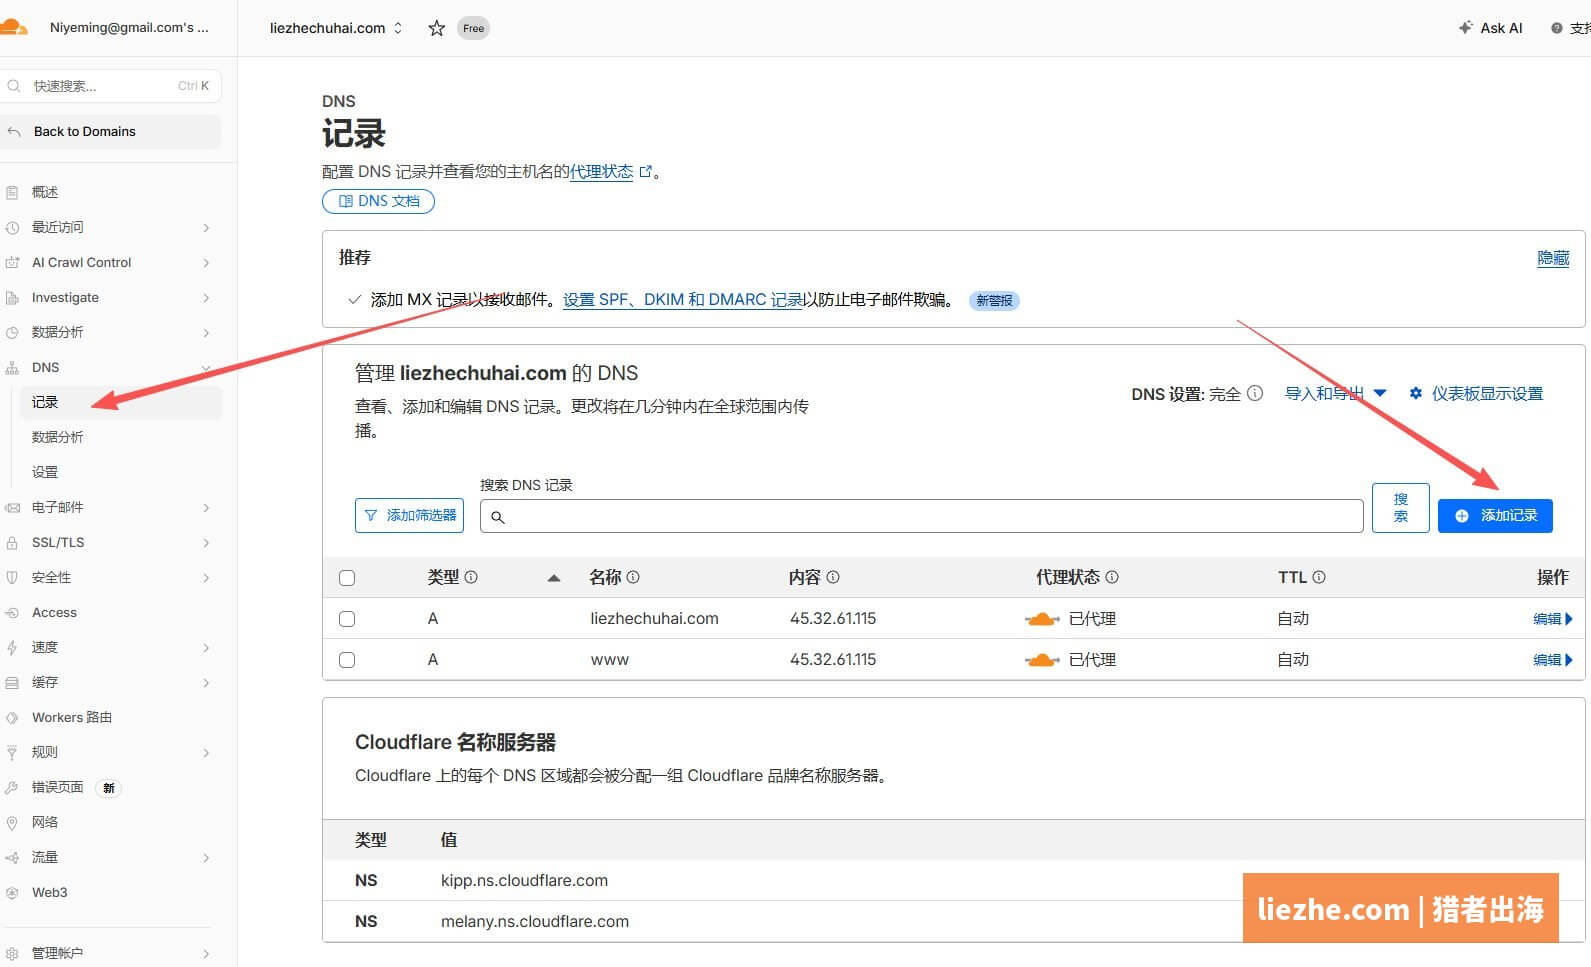Click the gear icon for 仪表板显示设置
The height and width of the screenshot is (967, 1591).
[x=1416, y=393]
